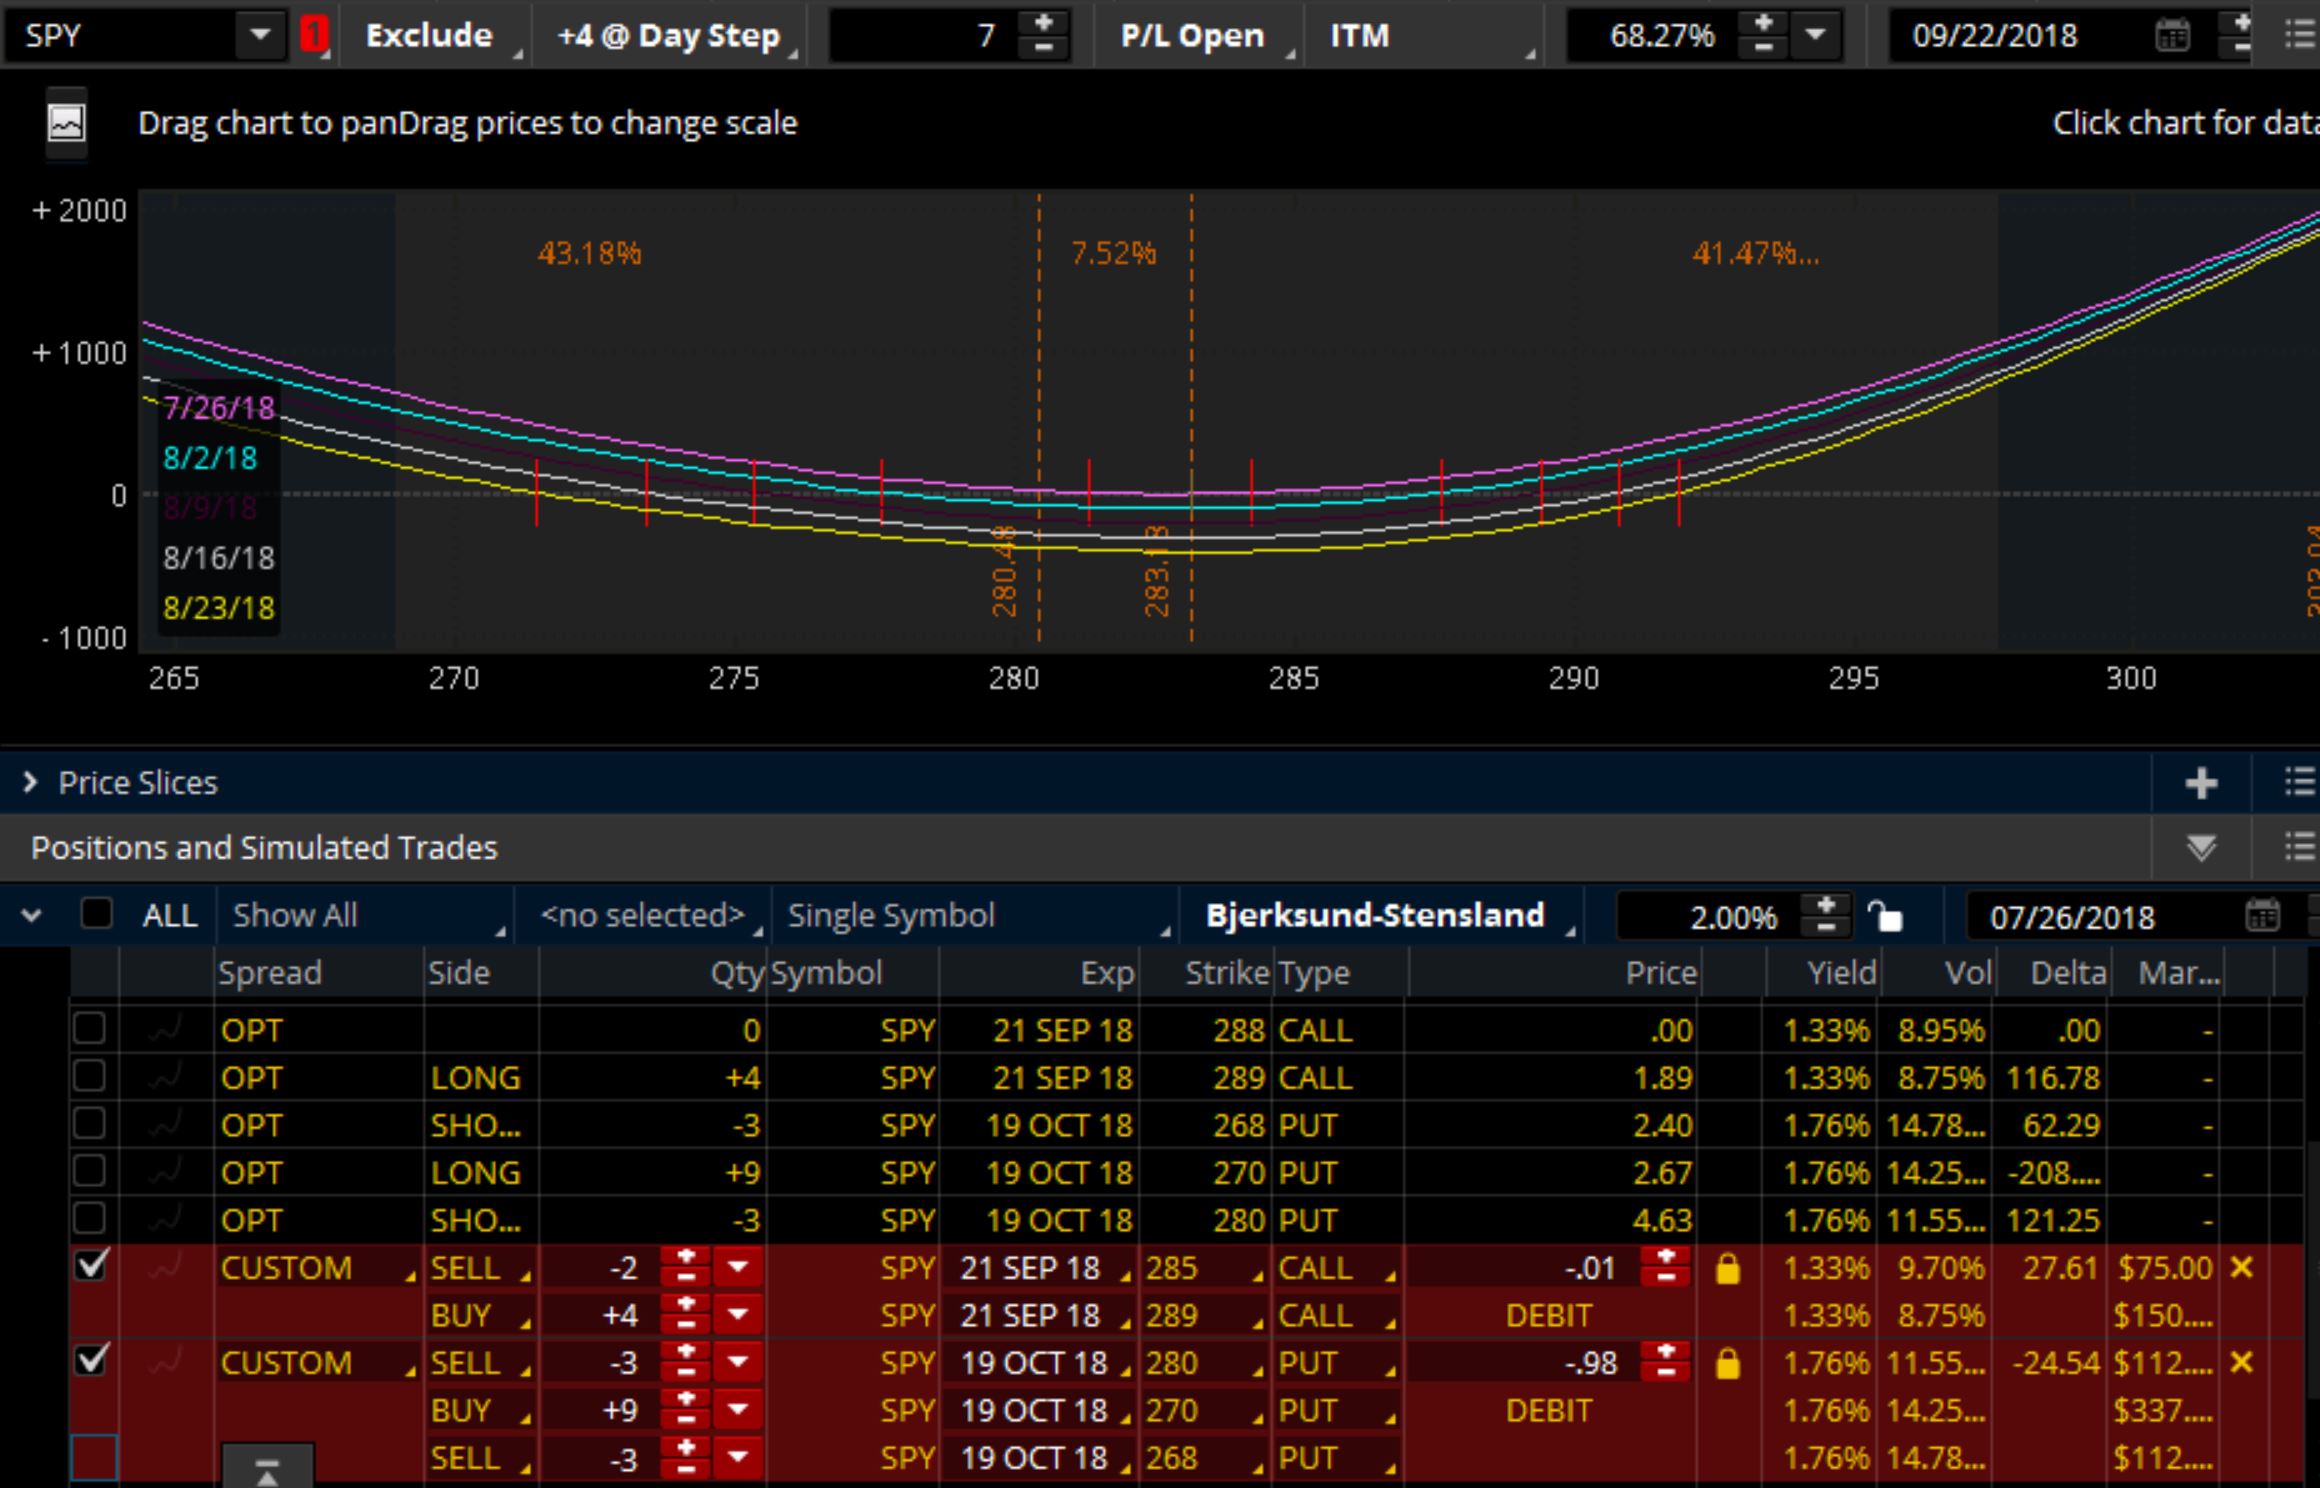Open Price Slices settings list icon
The width and height of the screenshot is (2320, 1488).
coord(2298,783)
